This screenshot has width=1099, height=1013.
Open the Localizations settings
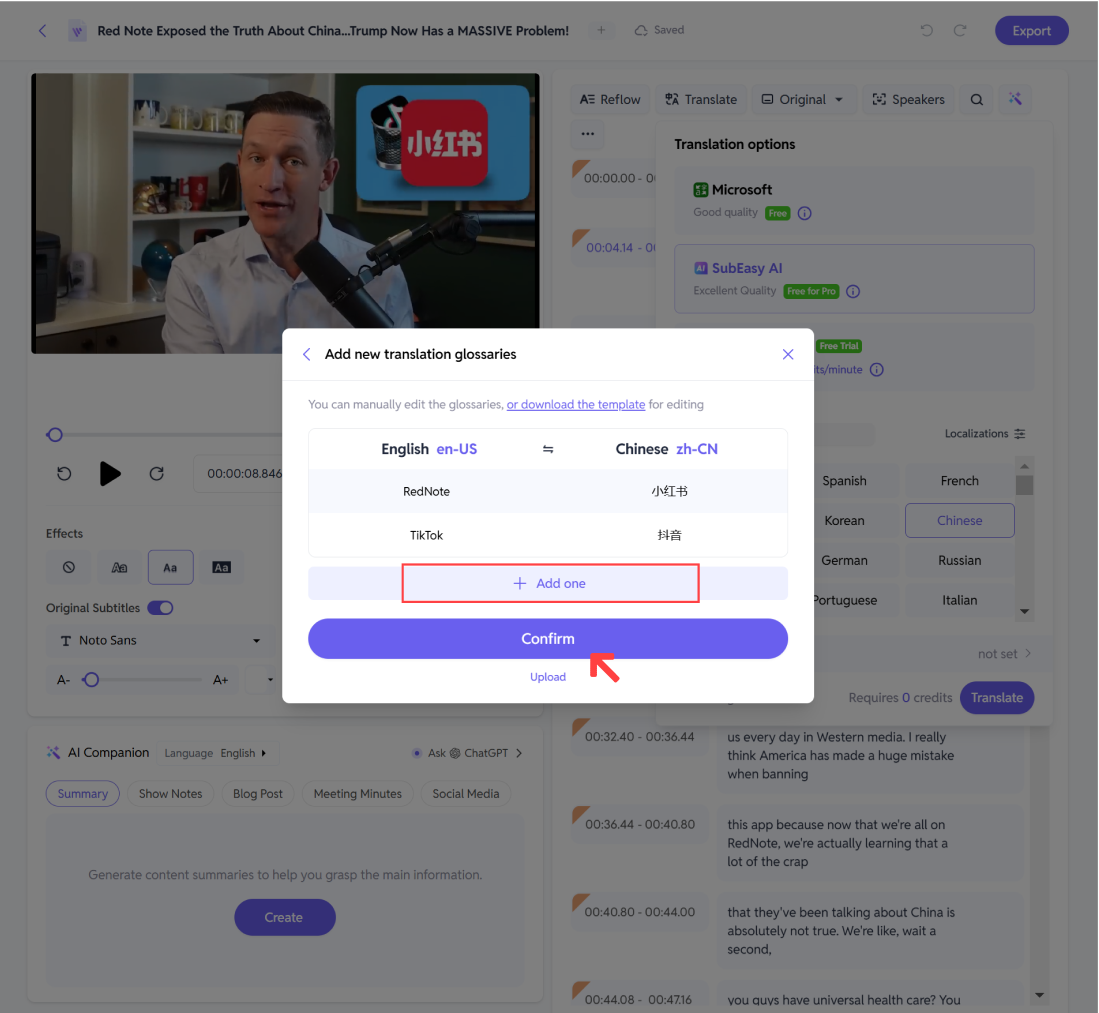(x=985, y=434)
